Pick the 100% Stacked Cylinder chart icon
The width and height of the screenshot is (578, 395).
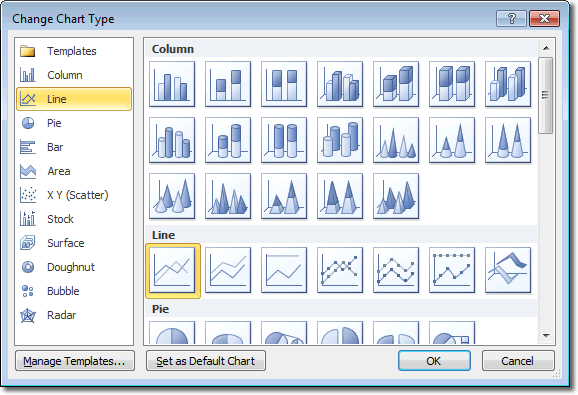(284, 140)
